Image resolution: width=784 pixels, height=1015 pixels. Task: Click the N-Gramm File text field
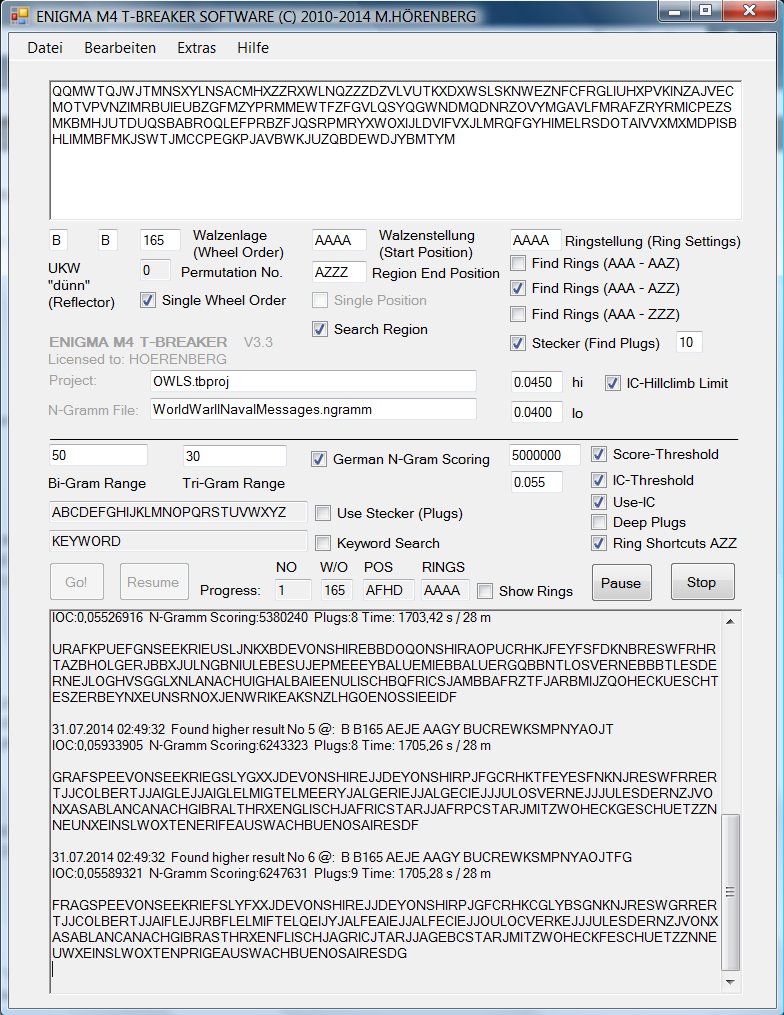click(x=313, y=409)
